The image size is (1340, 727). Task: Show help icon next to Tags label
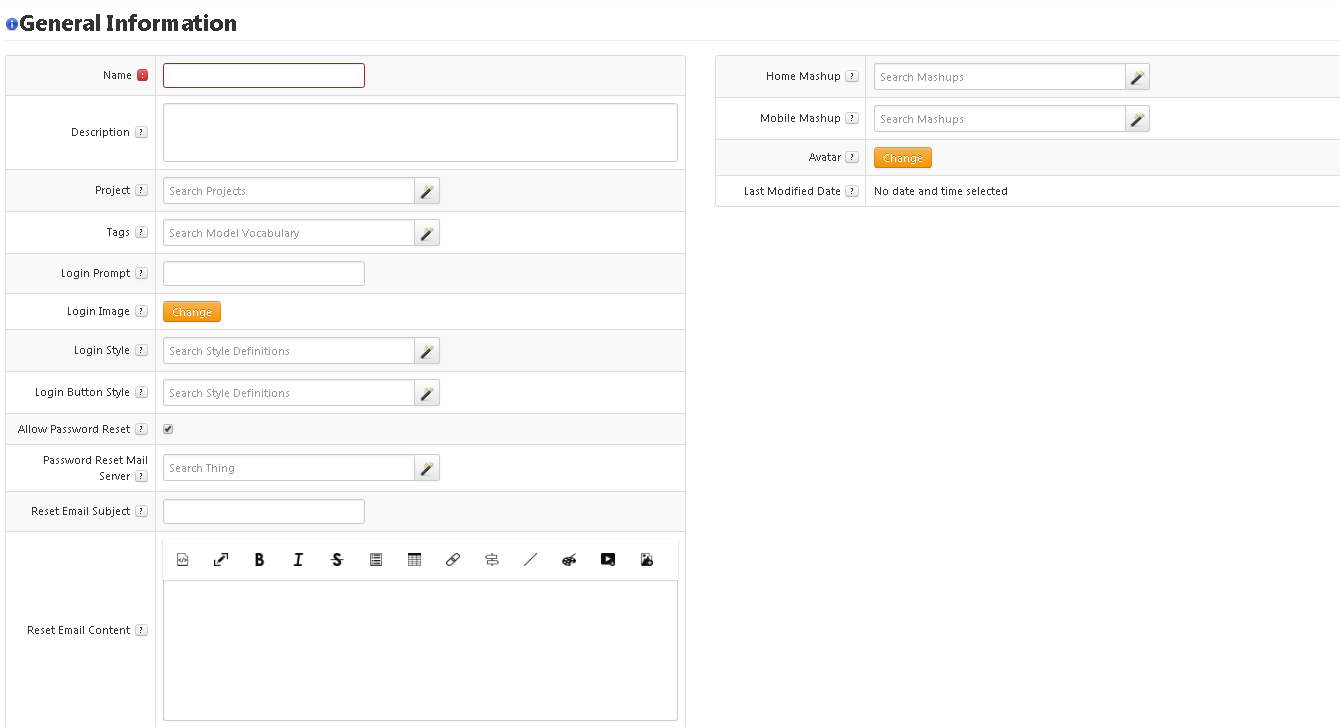142,232
